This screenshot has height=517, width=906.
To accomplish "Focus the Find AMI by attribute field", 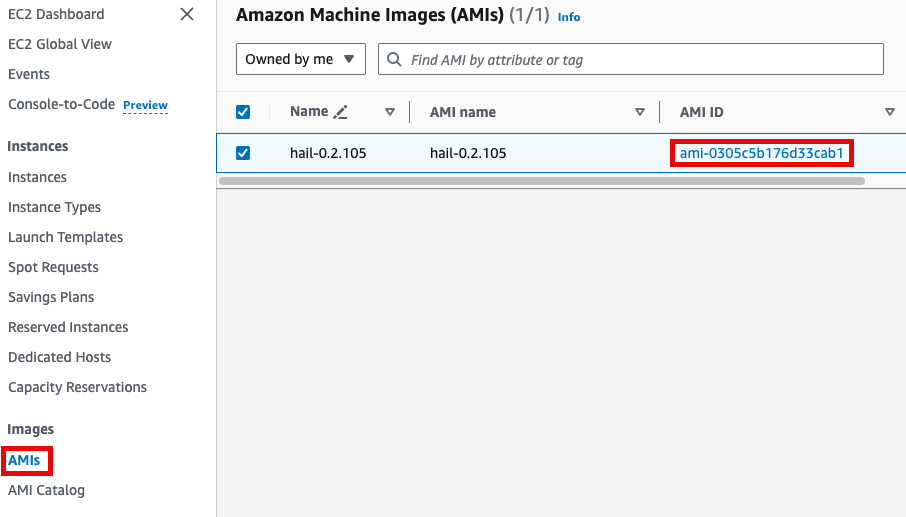I will (x=630, y=59).
